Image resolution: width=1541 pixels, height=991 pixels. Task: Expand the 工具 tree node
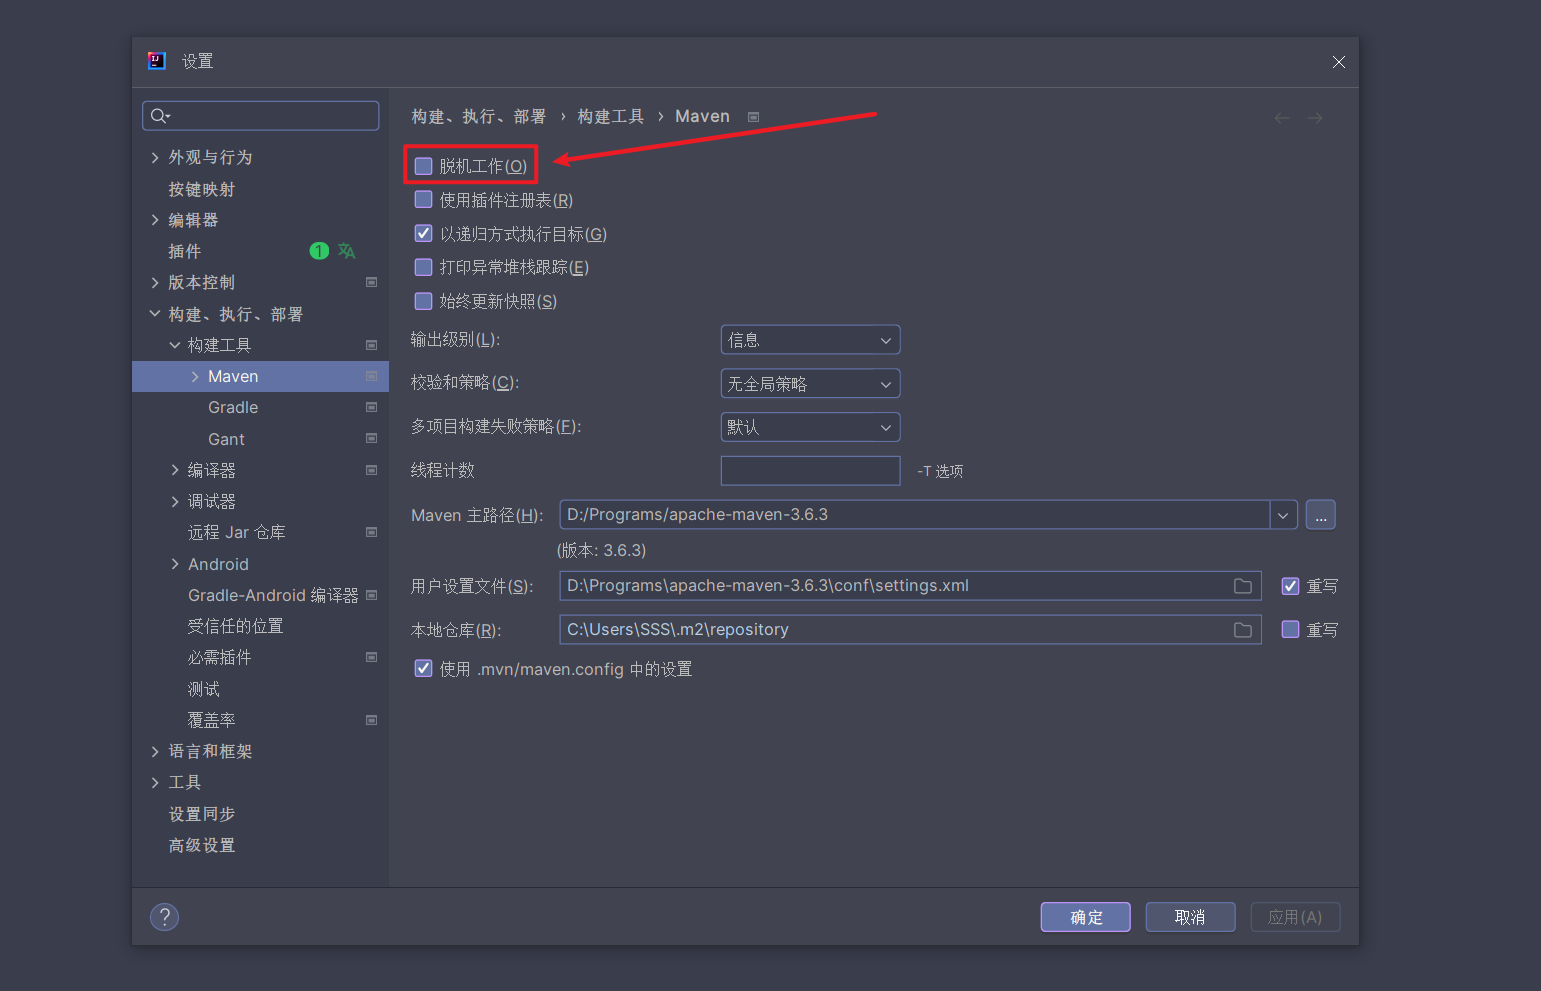pyautogui.click(x=155, y=782)
